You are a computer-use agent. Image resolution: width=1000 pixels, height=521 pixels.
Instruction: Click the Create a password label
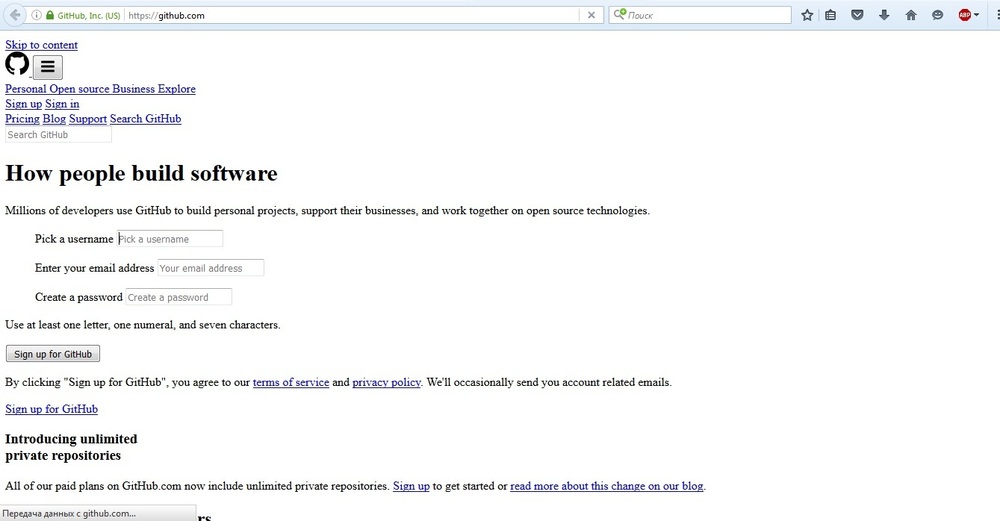click(x=78, y=297)
